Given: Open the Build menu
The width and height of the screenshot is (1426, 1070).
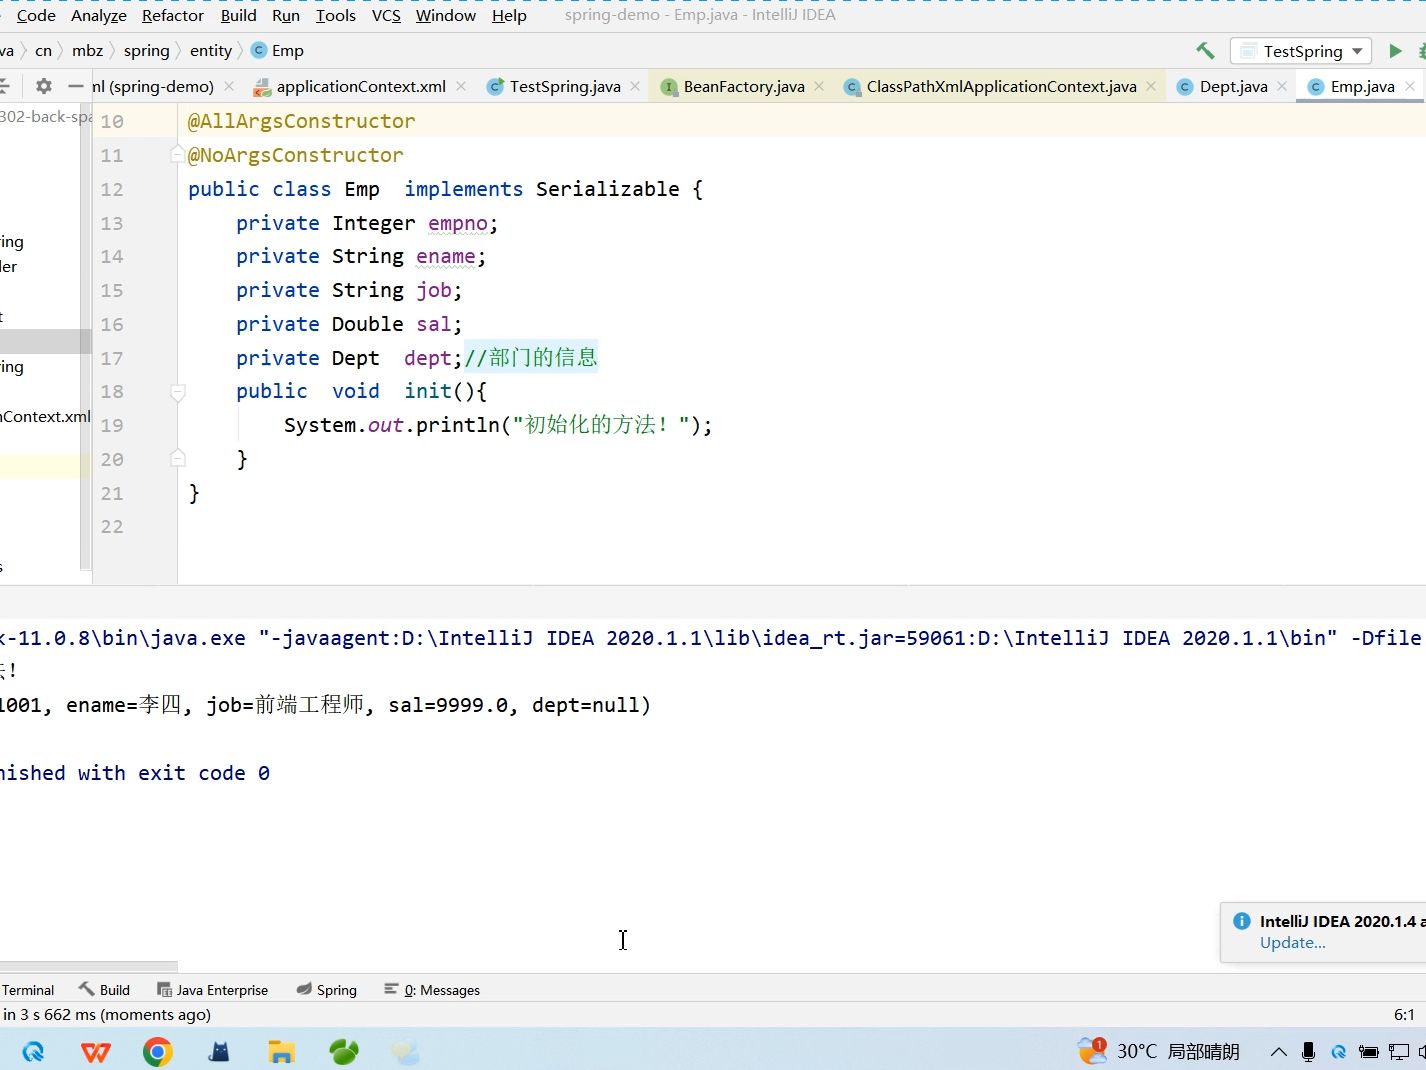Looking at the screenshot, I should [239, 15].
